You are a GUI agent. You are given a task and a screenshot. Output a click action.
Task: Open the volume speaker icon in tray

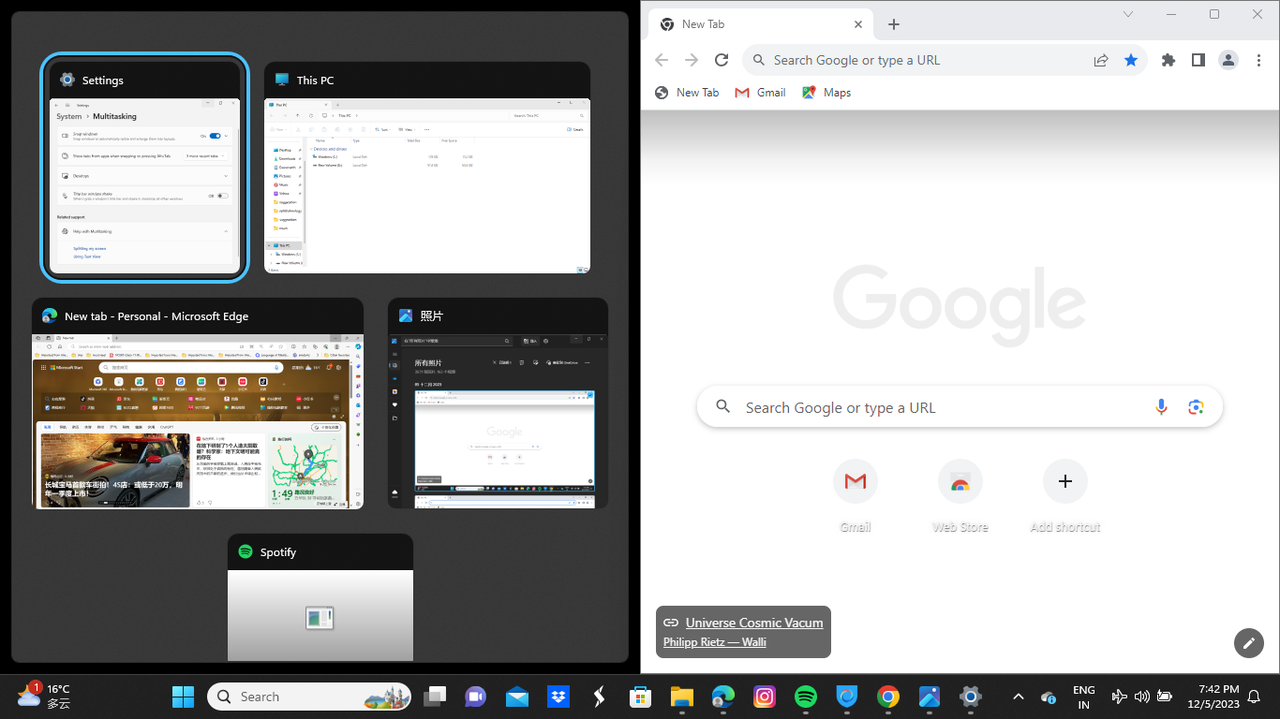(1142, 697)
